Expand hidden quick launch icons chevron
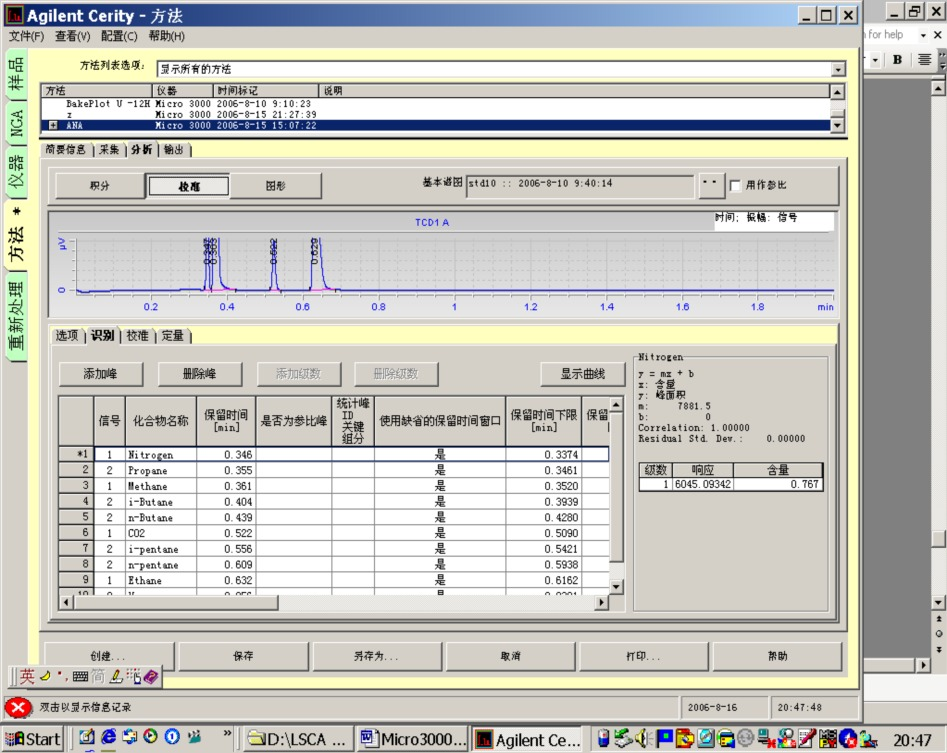 227,733
